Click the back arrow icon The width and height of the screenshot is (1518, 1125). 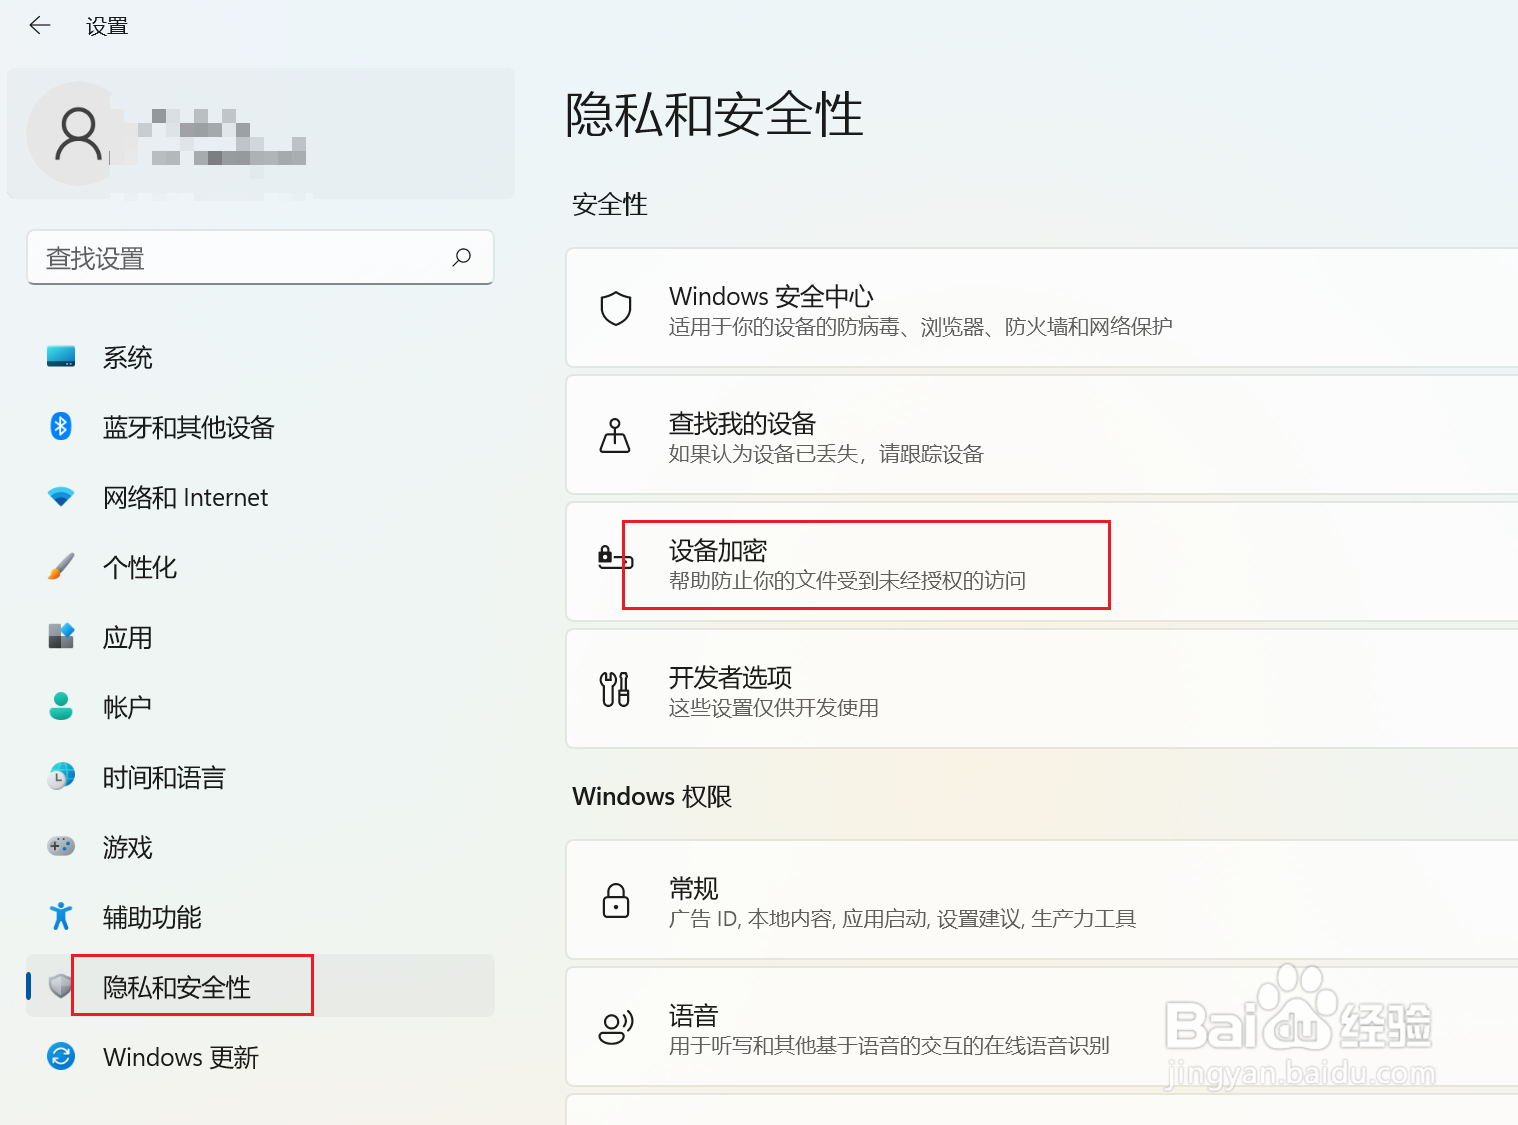(x=40, y=26)
